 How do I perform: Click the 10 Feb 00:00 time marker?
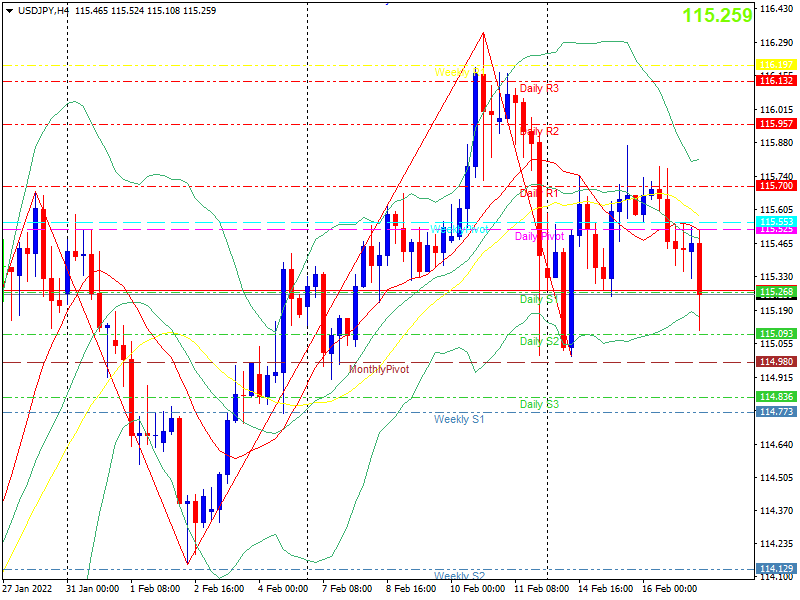coord(477,589)
